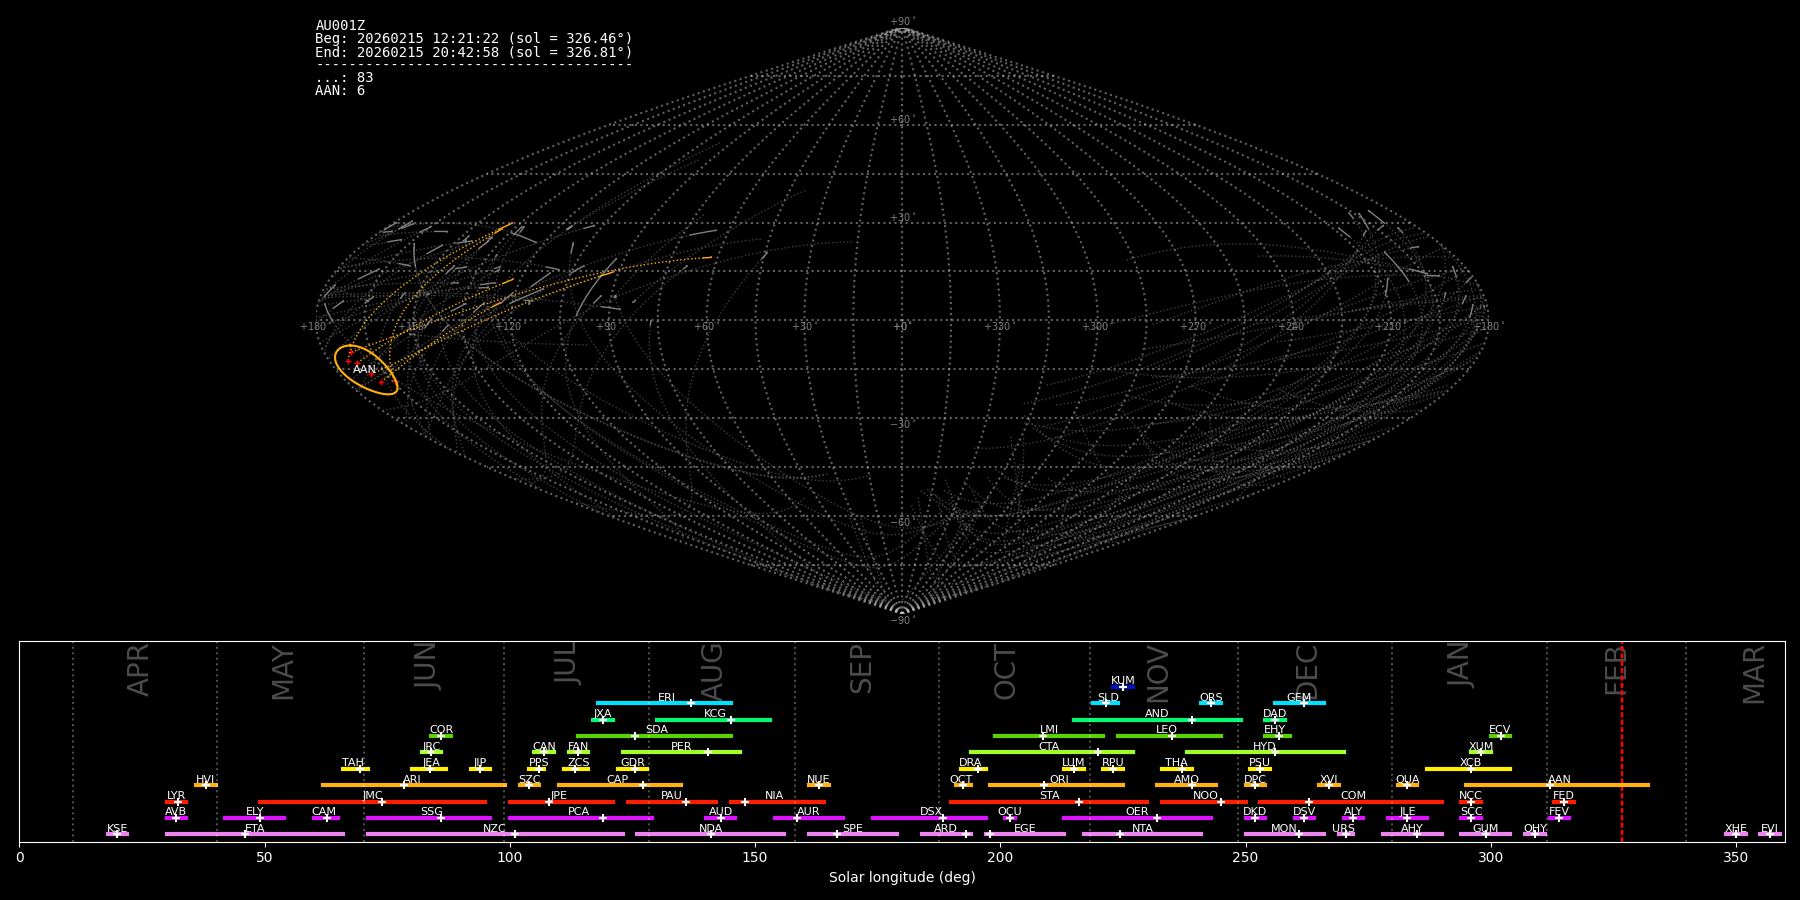Click the 350 tick on solar longitude axis
This screenshot has width=1800, height=900.
(x=1736, y=857)
